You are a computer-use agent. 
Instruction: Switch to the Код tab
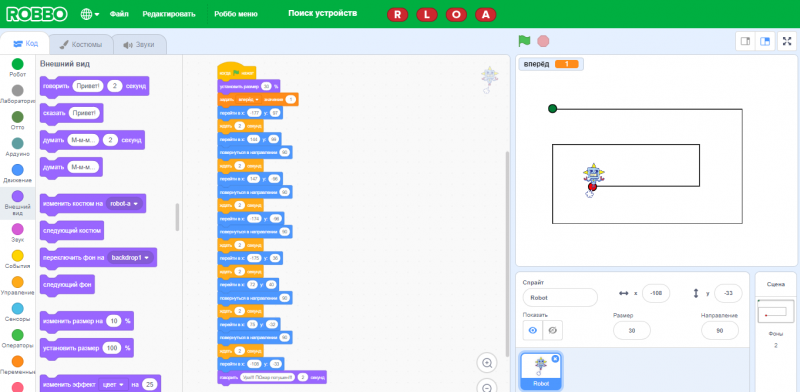point(25,44)
